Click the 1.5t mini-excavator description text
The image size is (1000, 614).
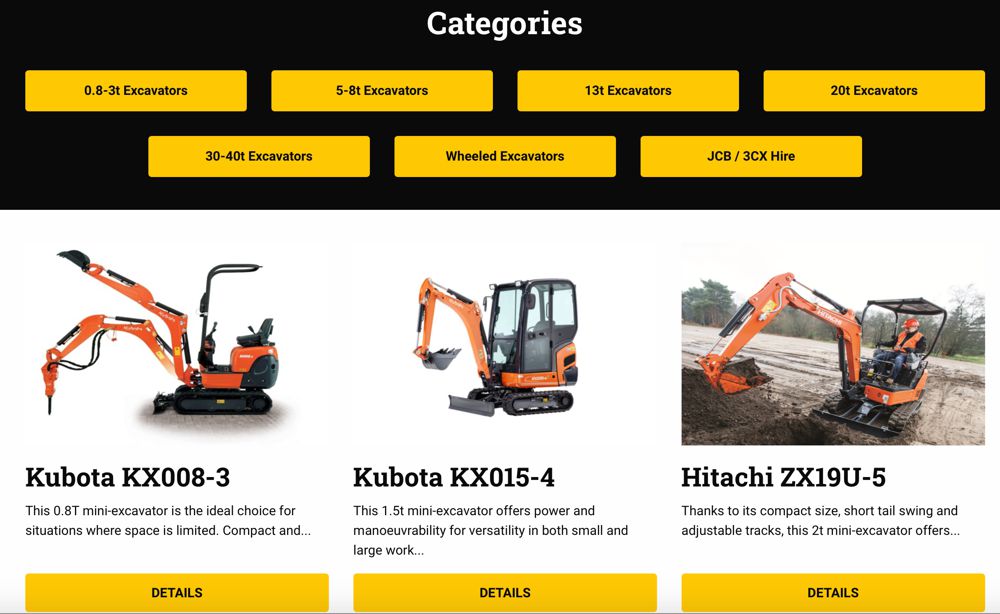pos(490,530)
